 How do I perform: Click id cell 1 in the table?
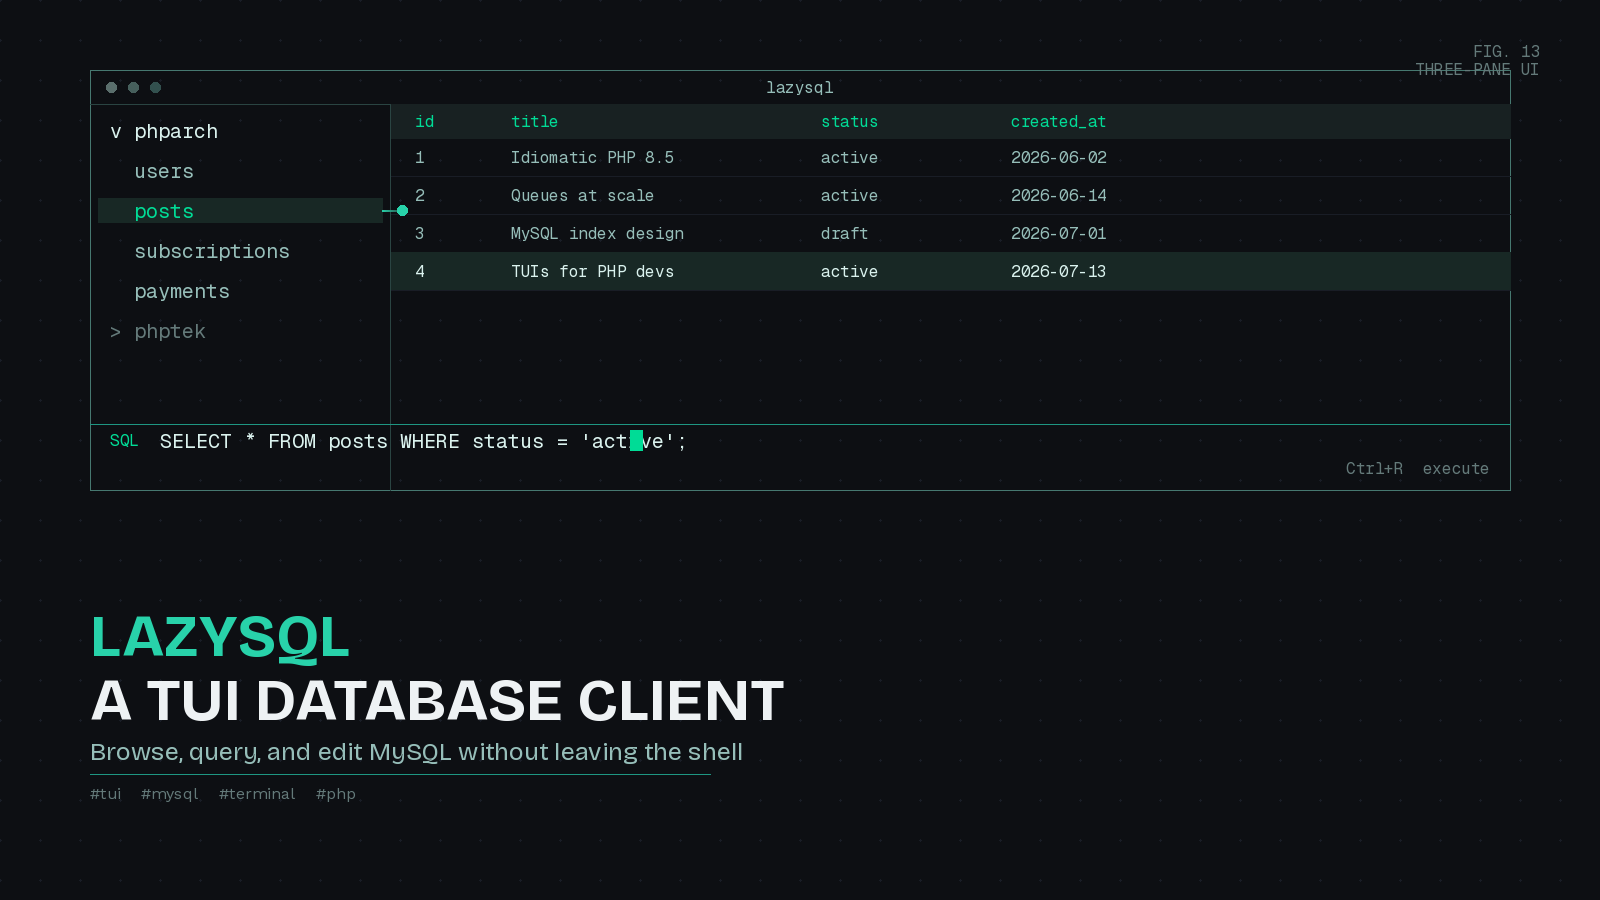pyautogui.click(x=420, y=158)
